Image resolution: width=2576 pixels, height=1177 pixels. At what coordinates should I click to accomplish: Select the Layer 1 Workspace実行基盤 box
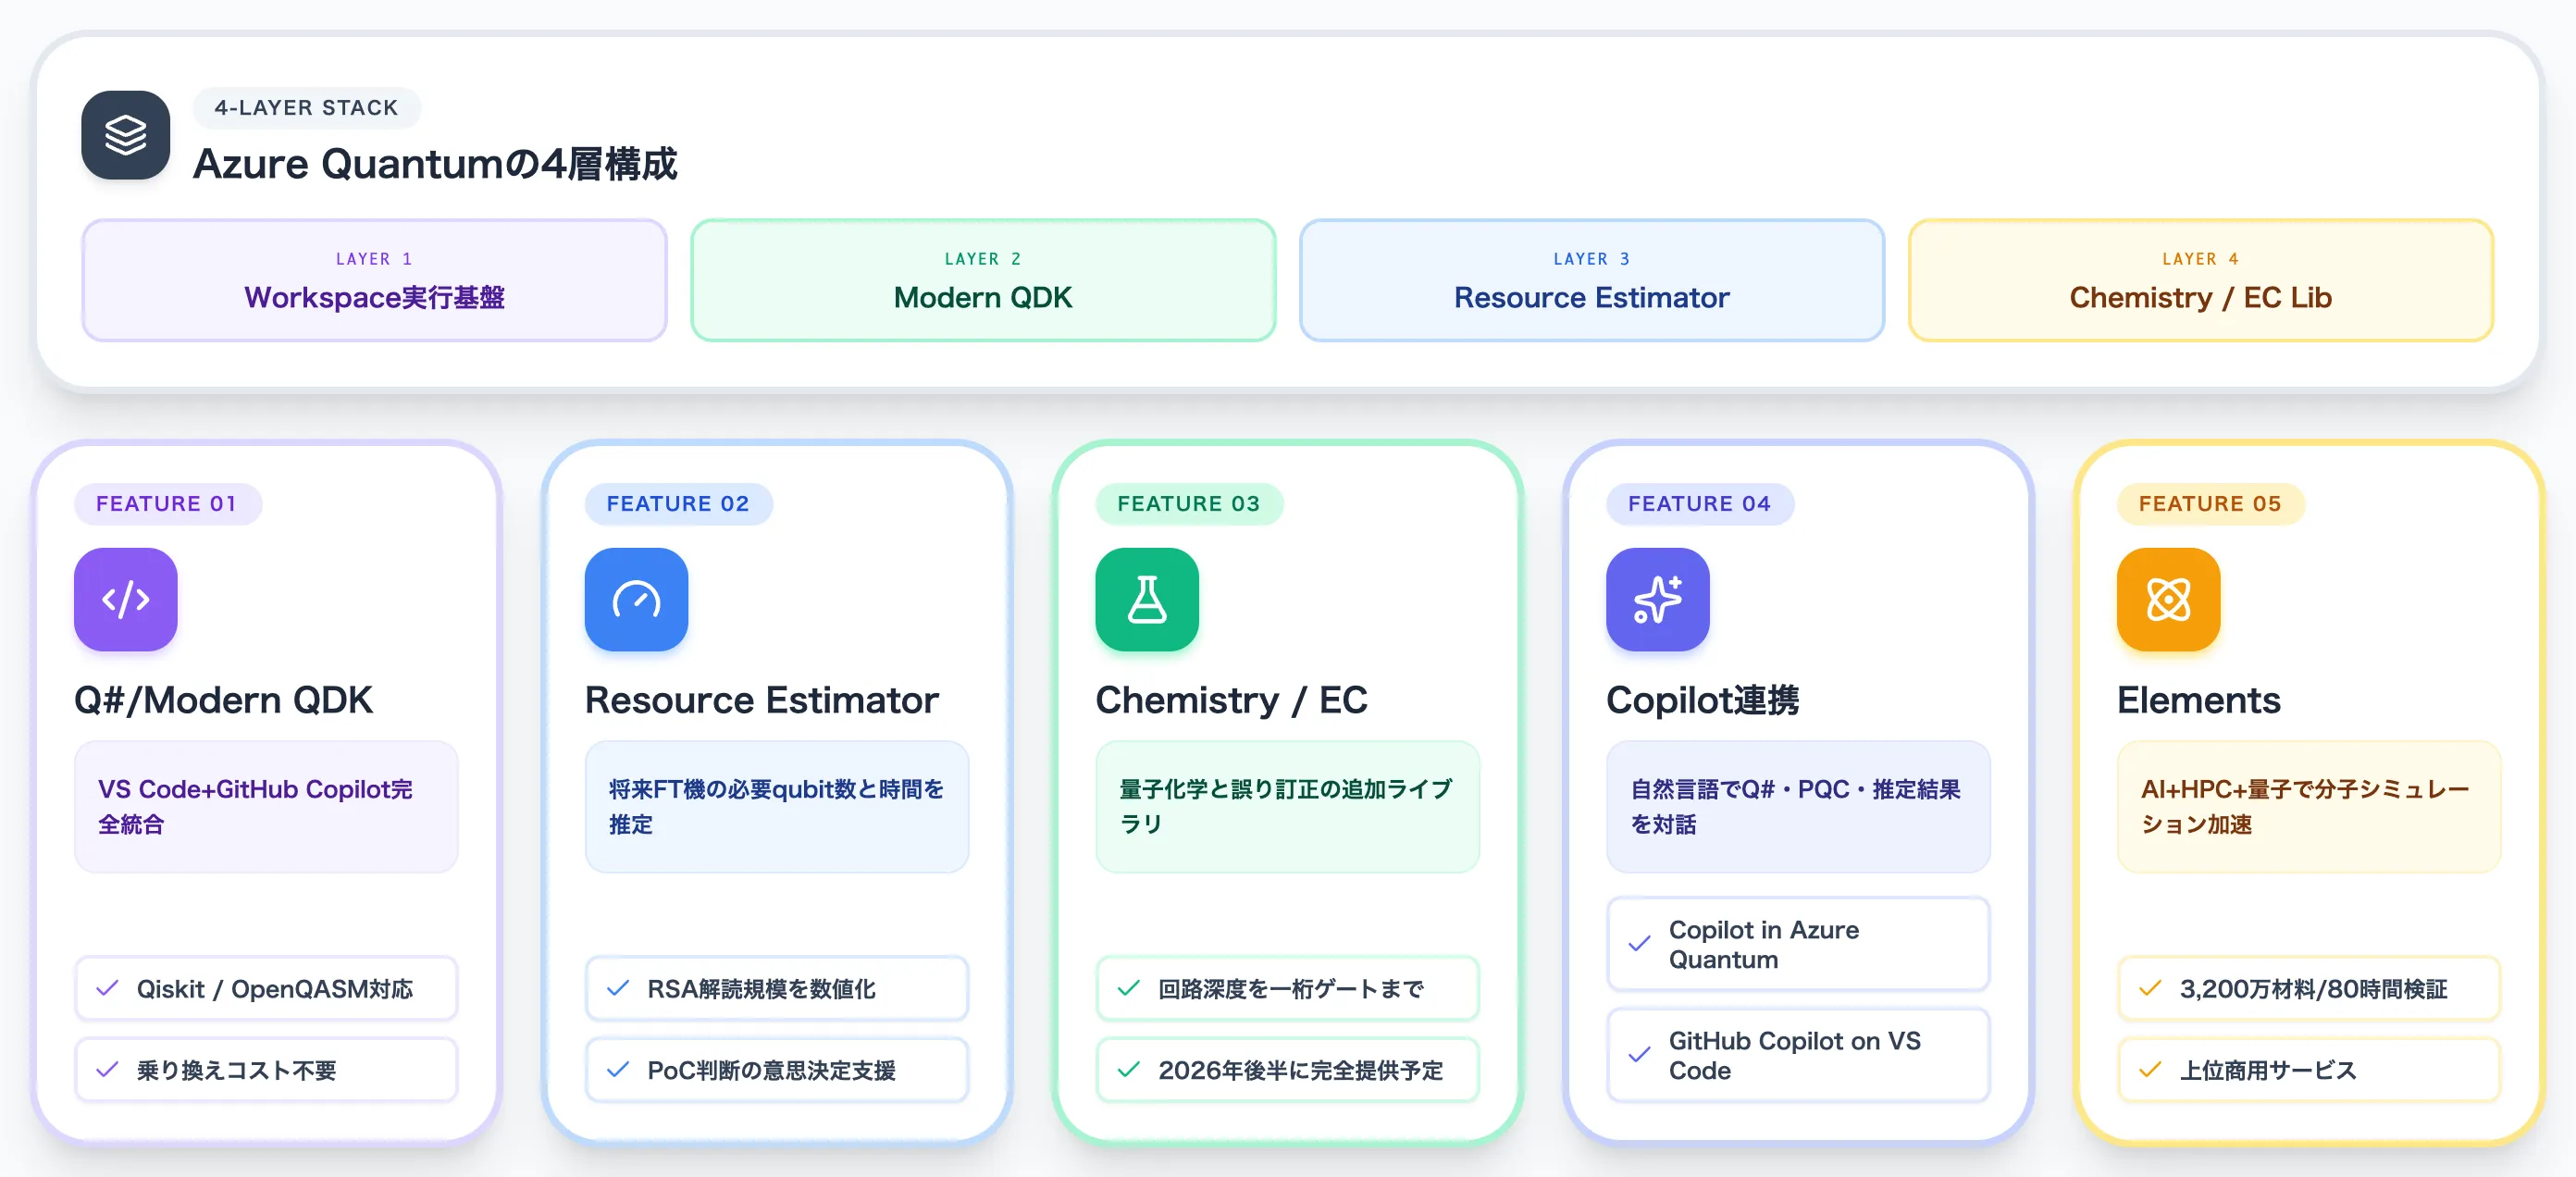(374, 280)
